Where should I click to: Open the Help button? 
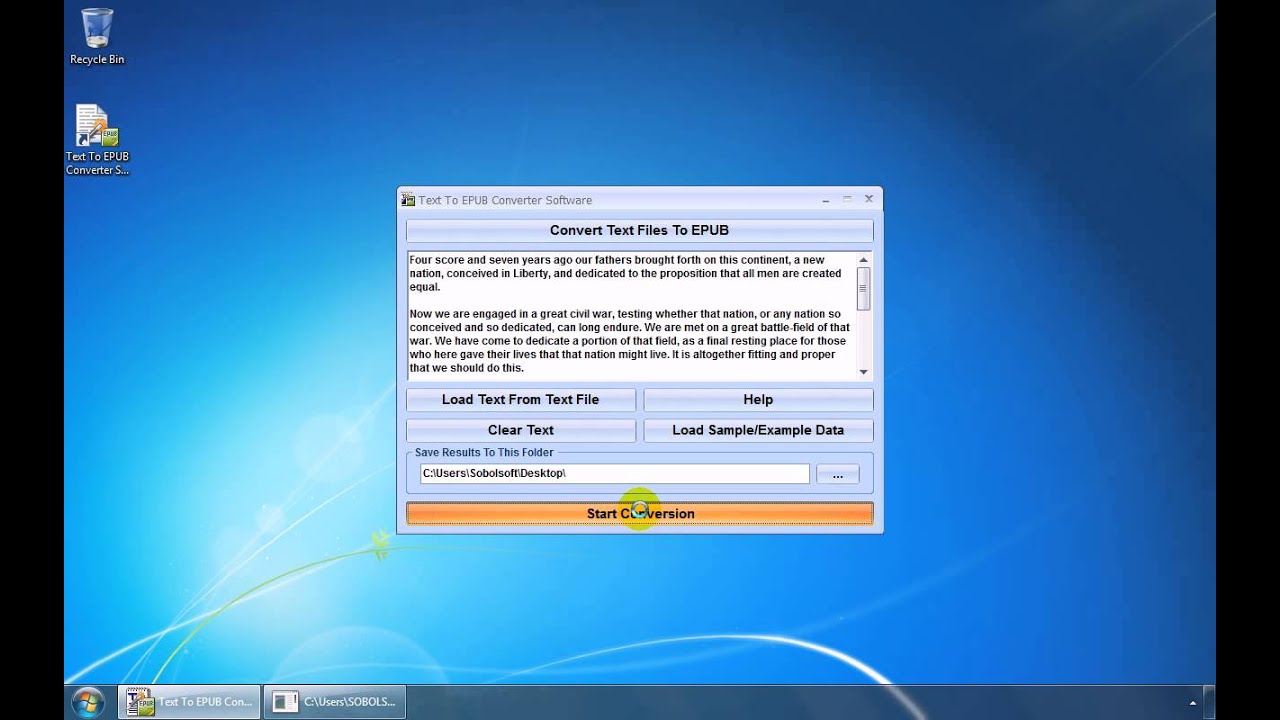click(758, 399)
